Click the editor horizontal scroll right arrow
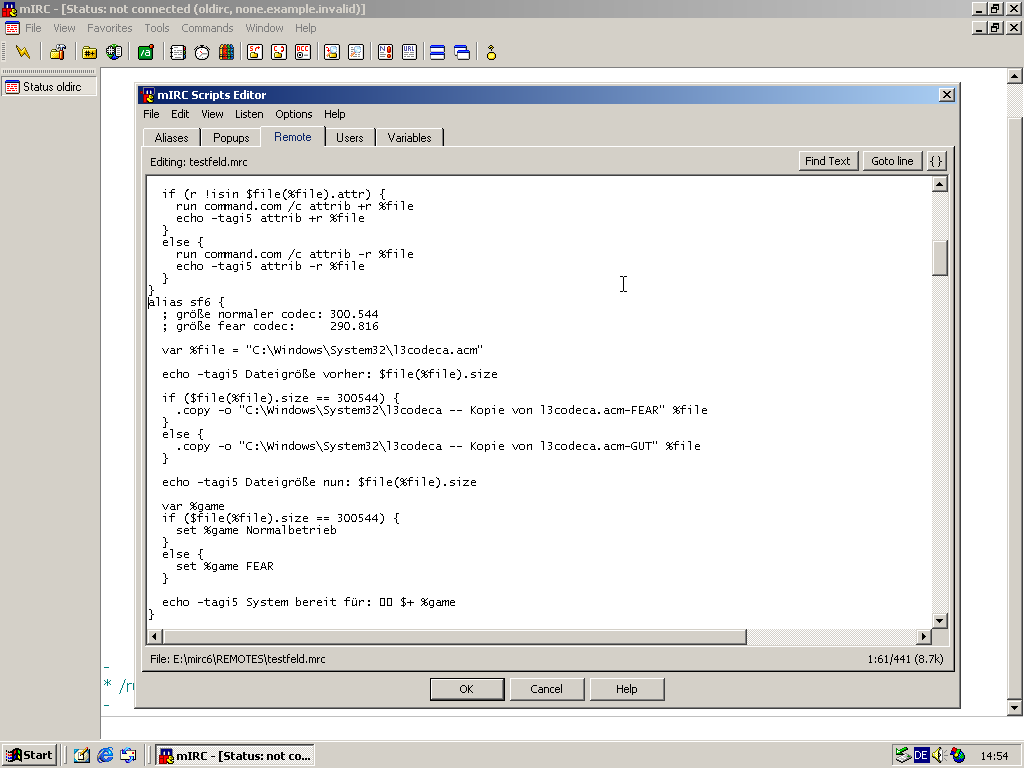This screenshot has height=768, width=1024. tap(924, 636)
